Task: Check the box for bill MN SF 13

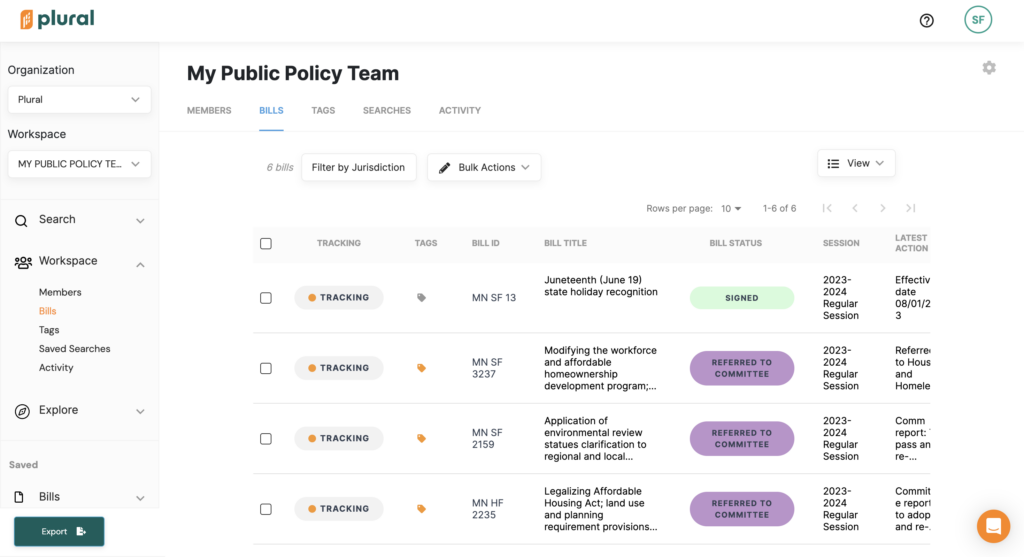Action: (266, 298)
